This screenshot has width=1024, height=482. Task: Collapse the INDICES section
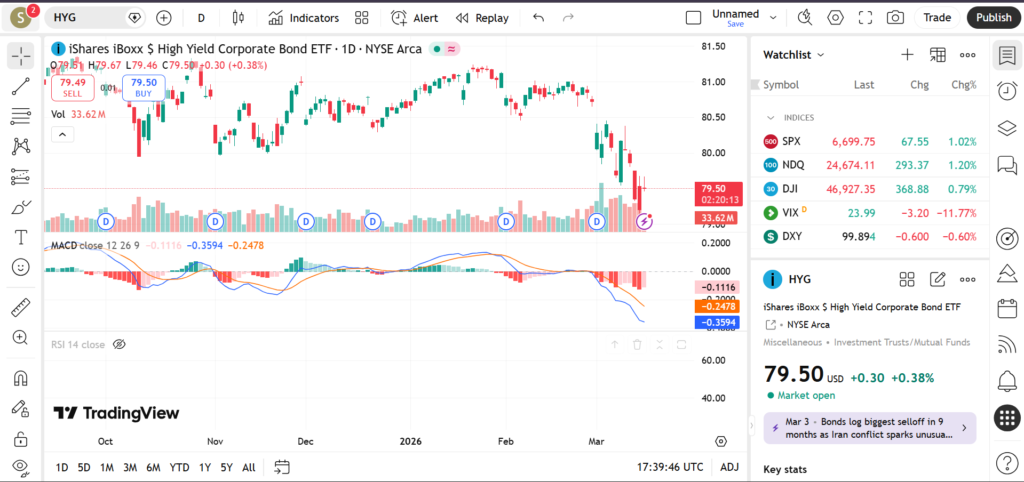[x=771, y=117]
